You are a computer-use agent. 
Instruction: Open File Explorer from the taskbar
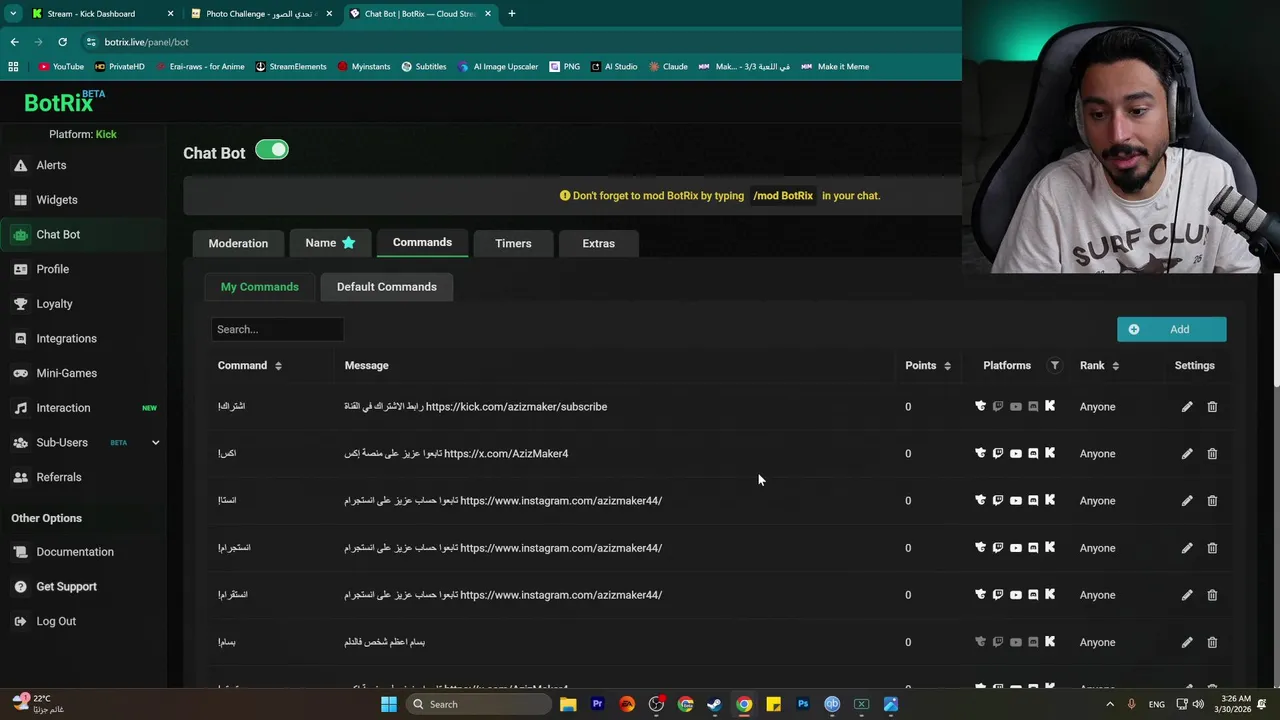coord(568,704)
